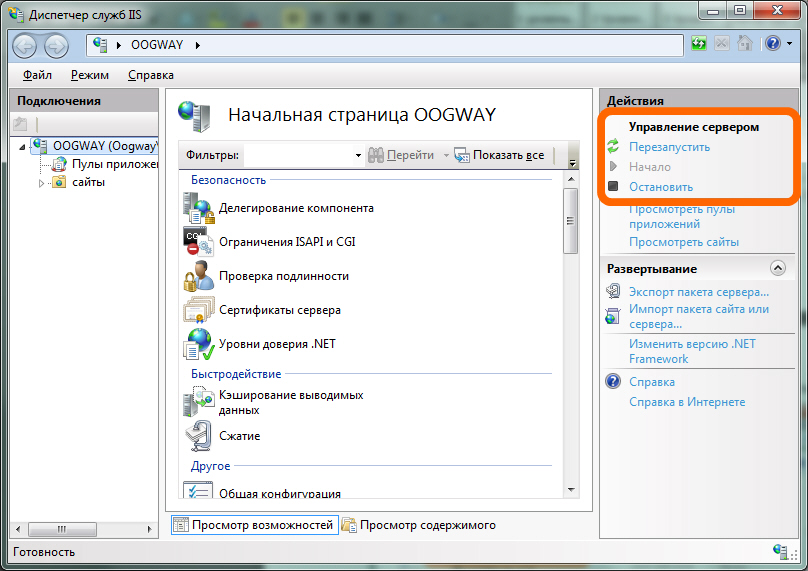Click the Справка link in Actions pane
808x571 pixels.
tap(652, 382)
